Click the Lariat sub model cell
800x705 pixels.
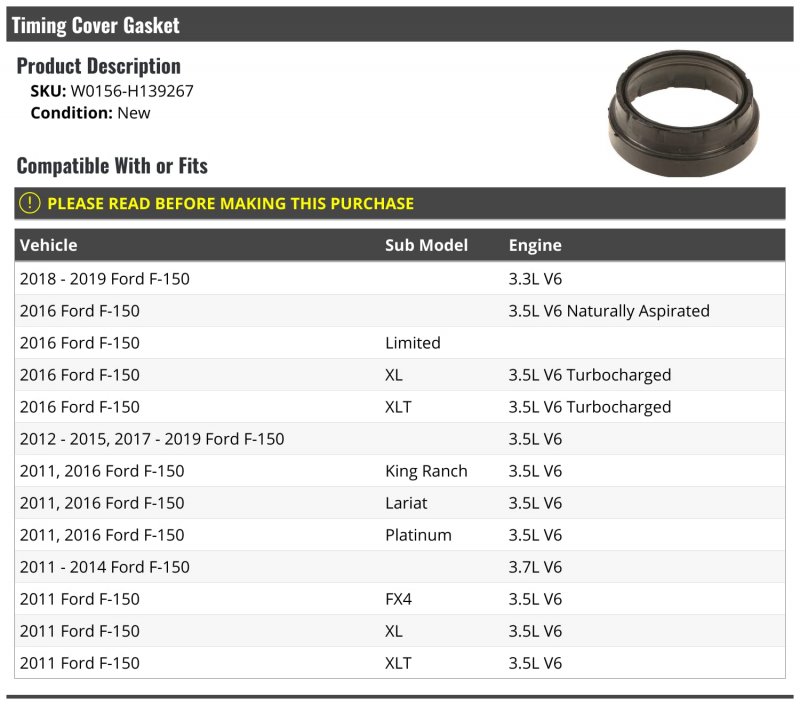(406, 503)
